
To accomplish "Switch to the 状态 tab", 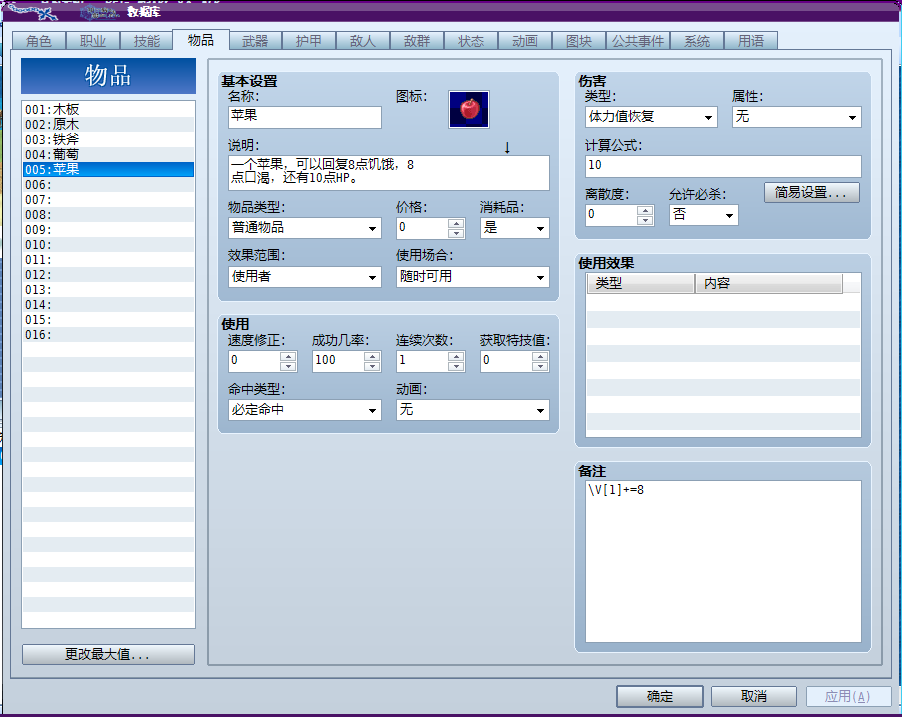I will (x=471, y=41).
